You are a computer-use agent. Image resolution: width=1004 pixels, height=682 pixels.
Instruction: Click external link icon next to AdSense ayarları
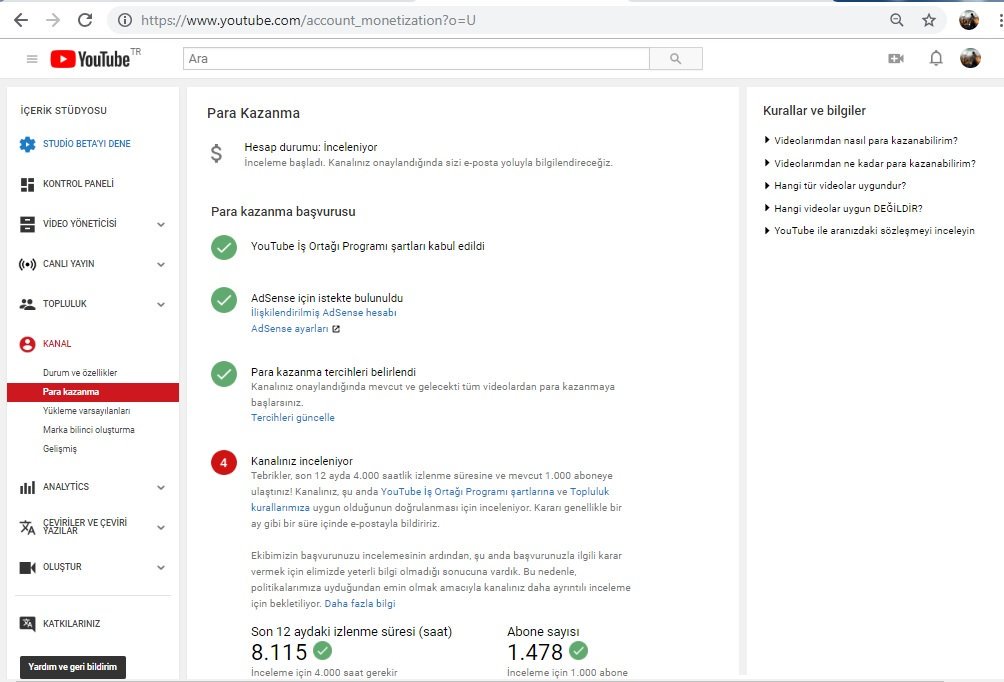pos(336,329)
